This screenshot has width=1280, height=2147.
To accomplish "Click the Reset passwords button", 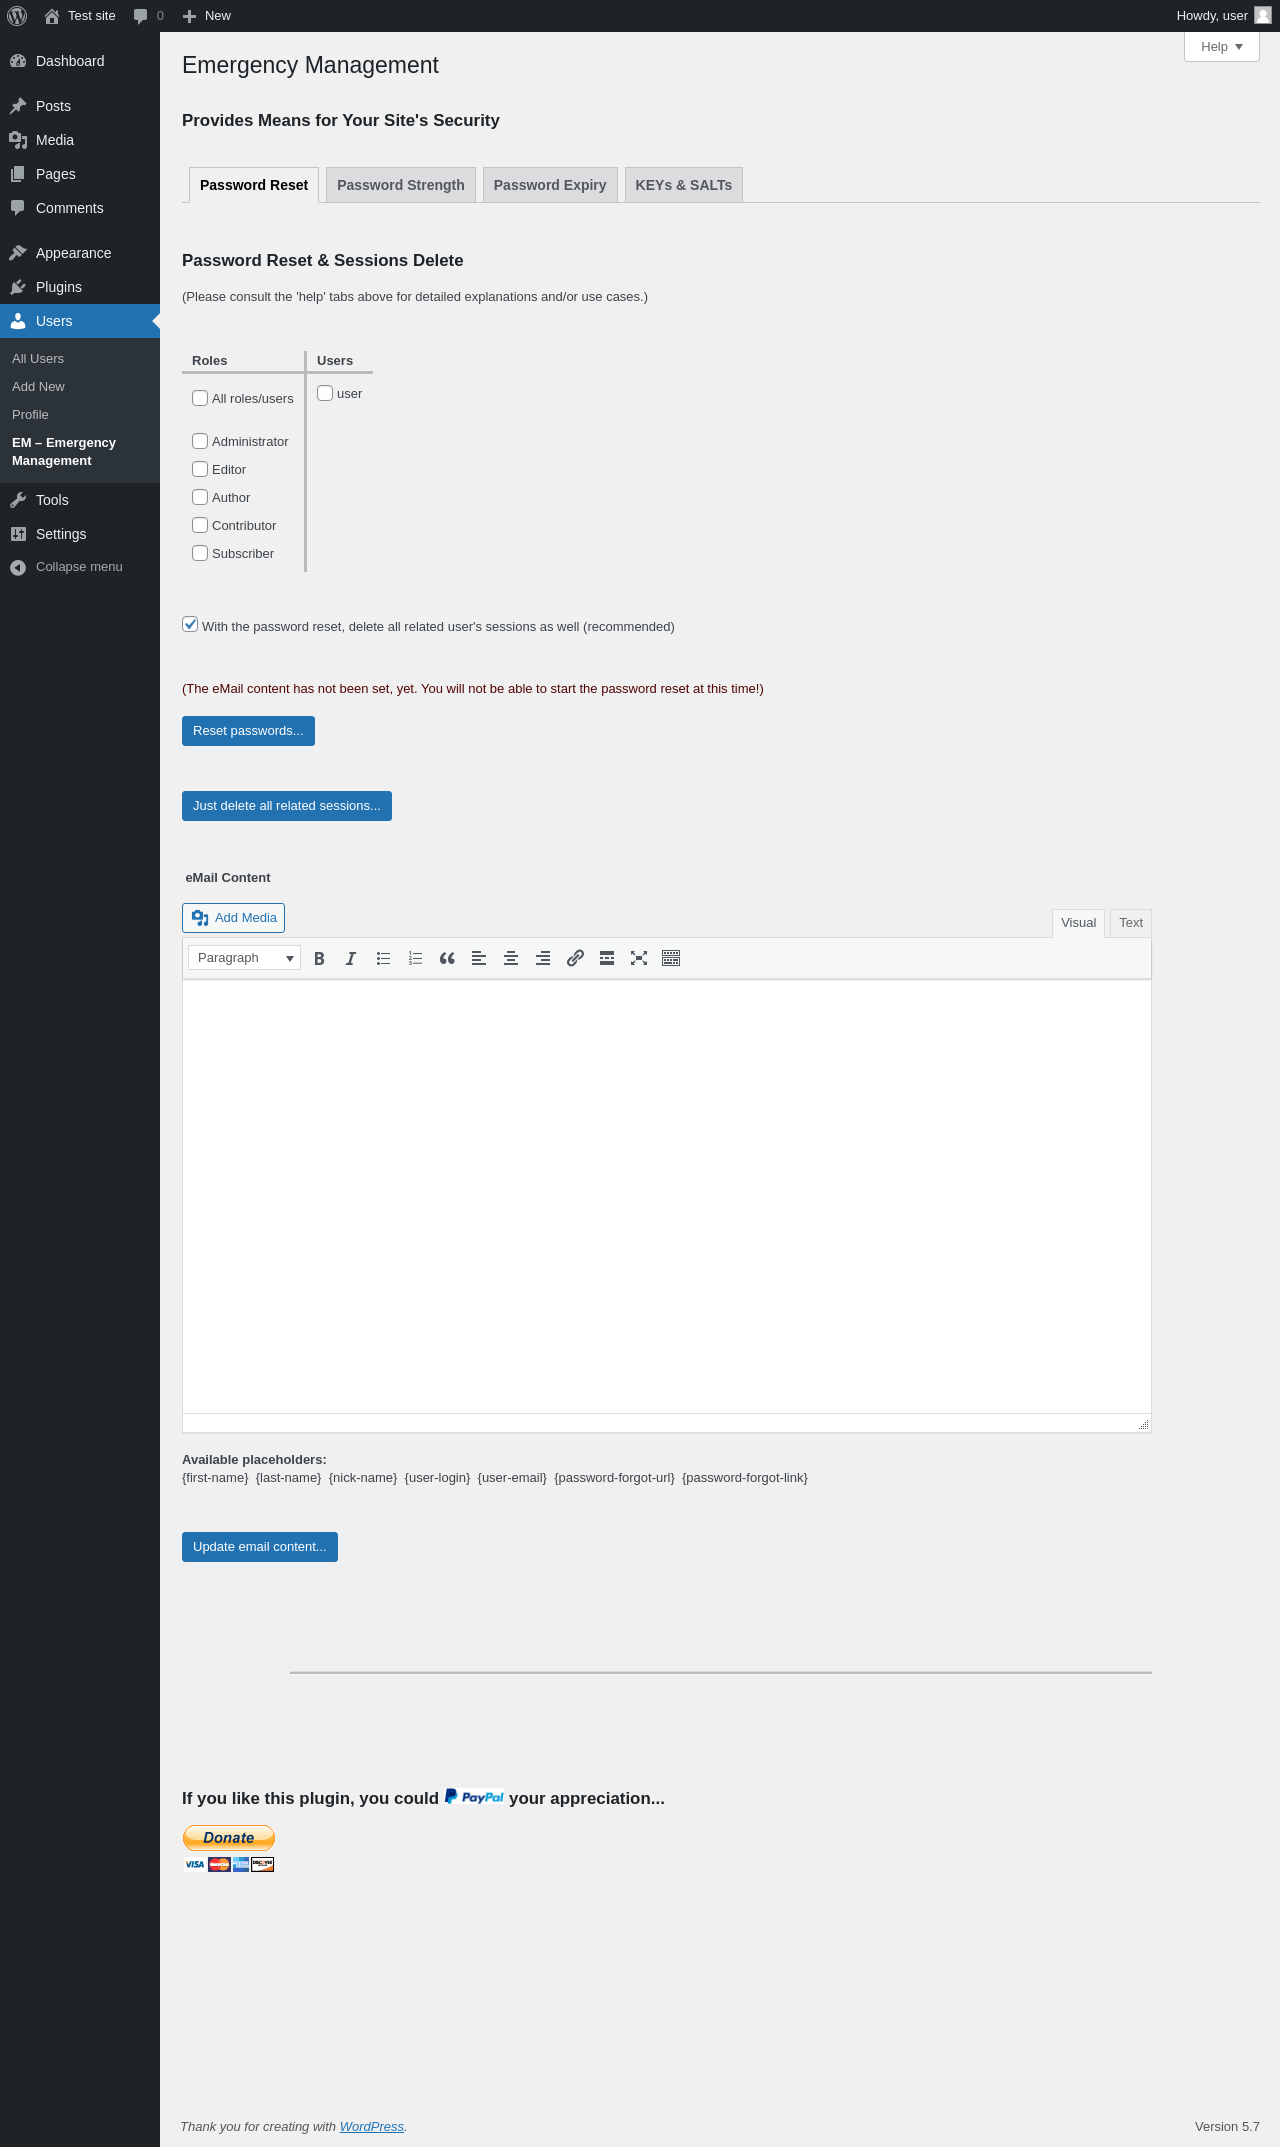I will tap(248, 731).
